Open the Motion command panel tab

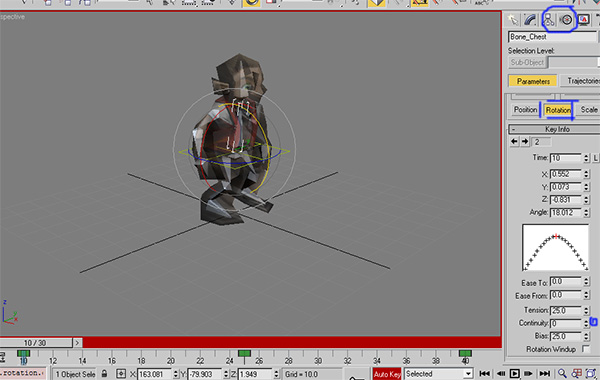pyautogui.click(x=566, y=20)
